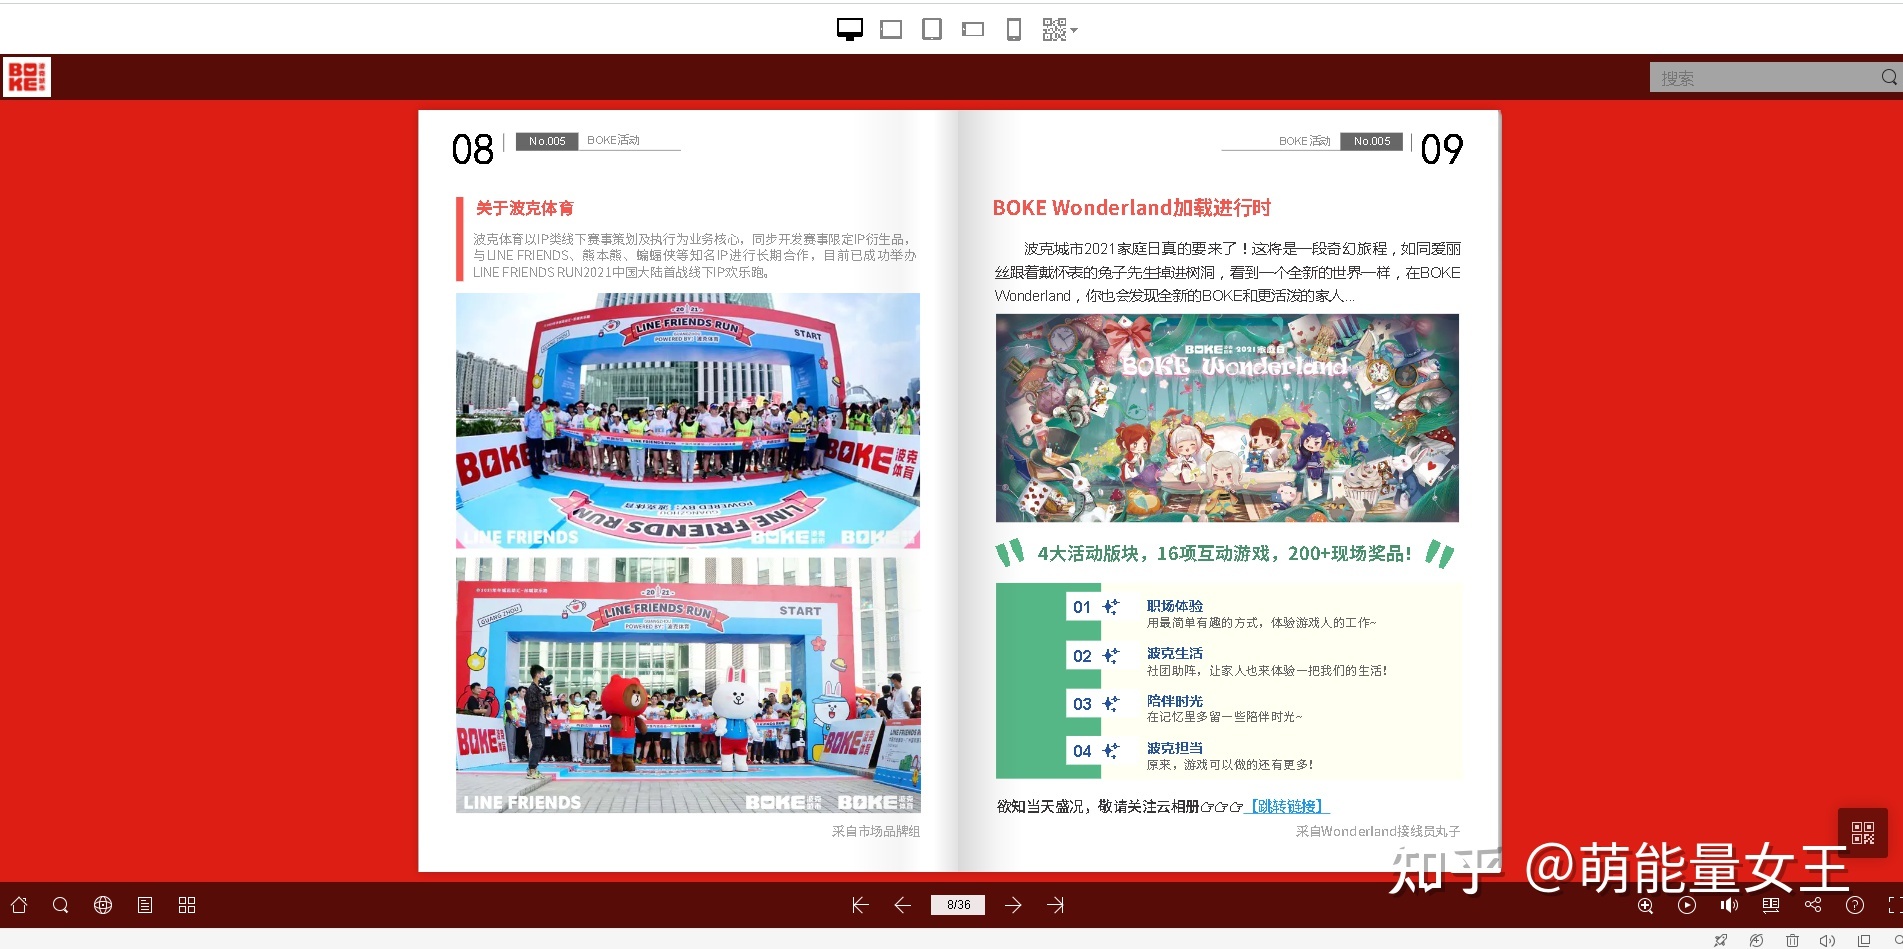Viewport: 1903px width, 949px height.
Task: Go to the home icon in bottom toolbar
Action: click(x=19, y=905)
